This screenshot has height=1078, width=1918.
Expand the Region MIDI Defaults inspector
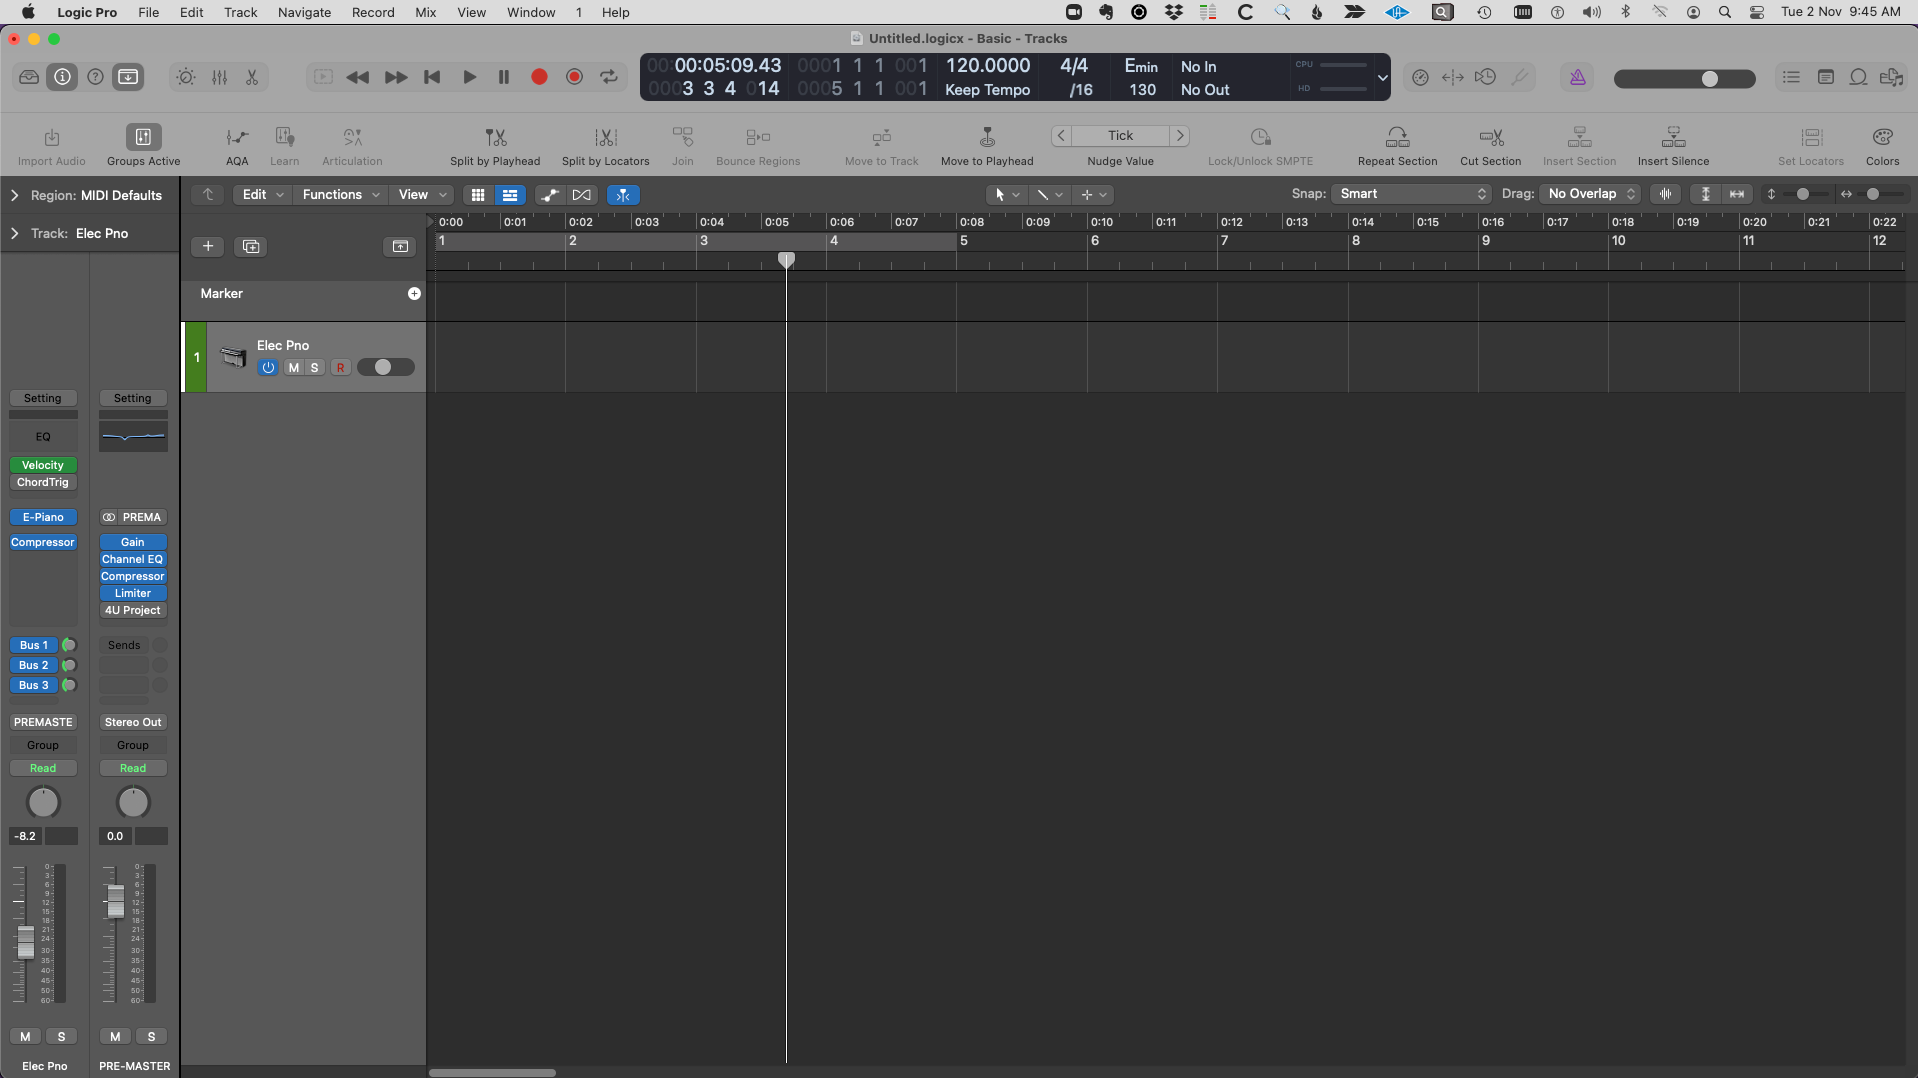click(x=13, y=195)
